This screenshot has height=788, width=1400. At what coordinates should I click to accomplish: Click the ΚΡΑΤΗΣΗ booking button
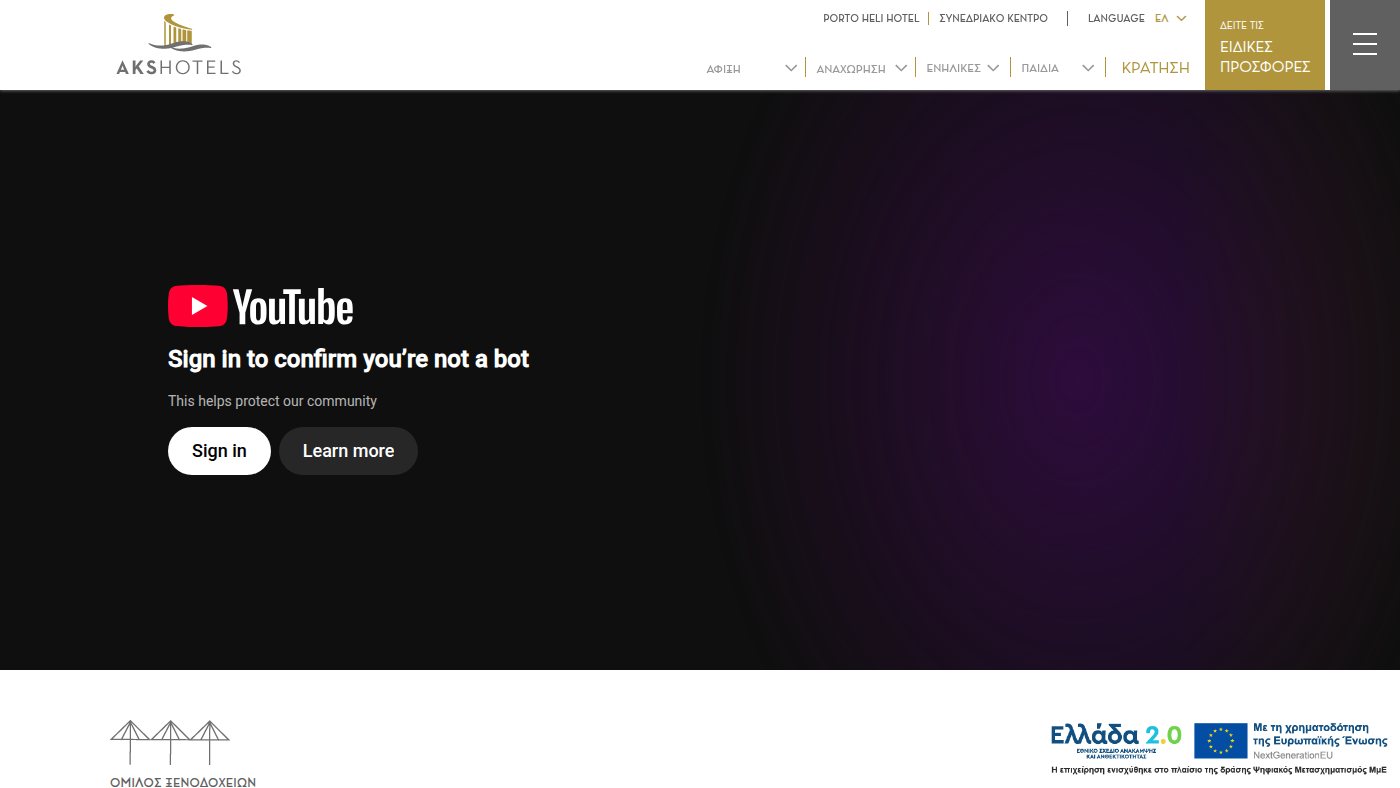[x=1156, y=68]
